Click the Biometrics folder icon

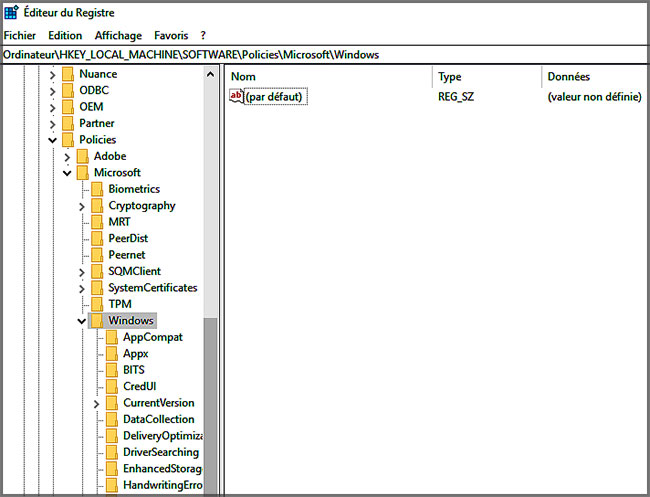(97, 189)
